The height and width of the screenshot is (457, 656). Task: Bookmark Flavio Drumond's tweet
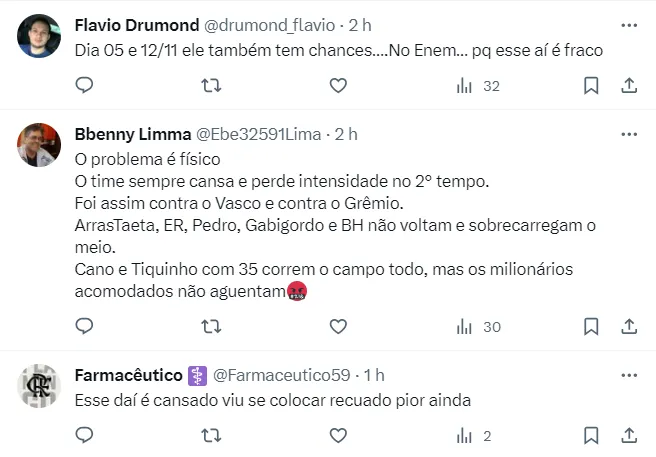(591, 86)
